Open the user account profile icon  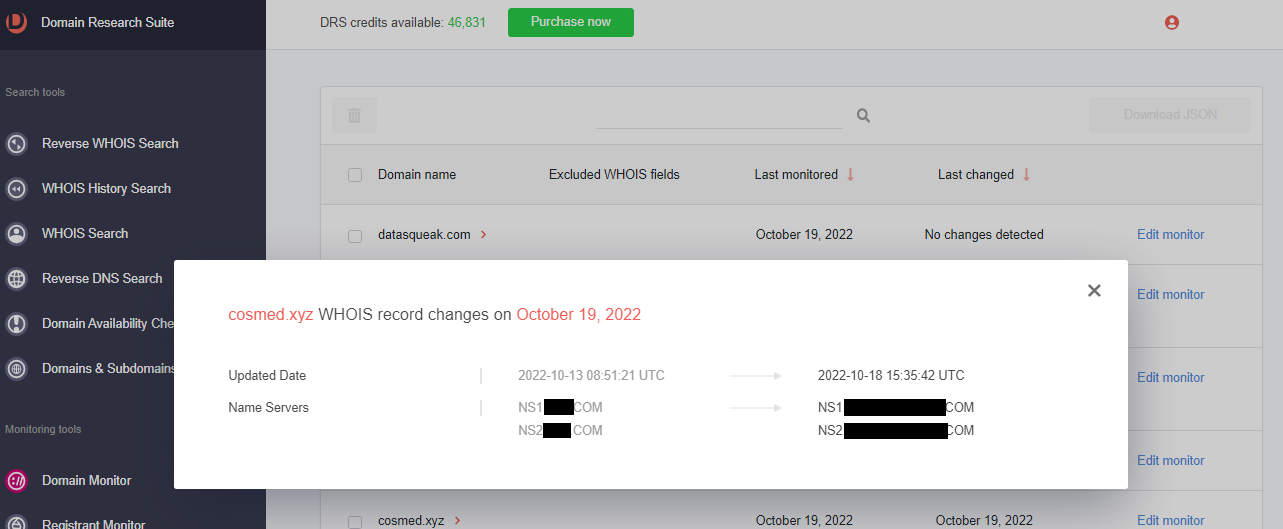click(1172, 22)
